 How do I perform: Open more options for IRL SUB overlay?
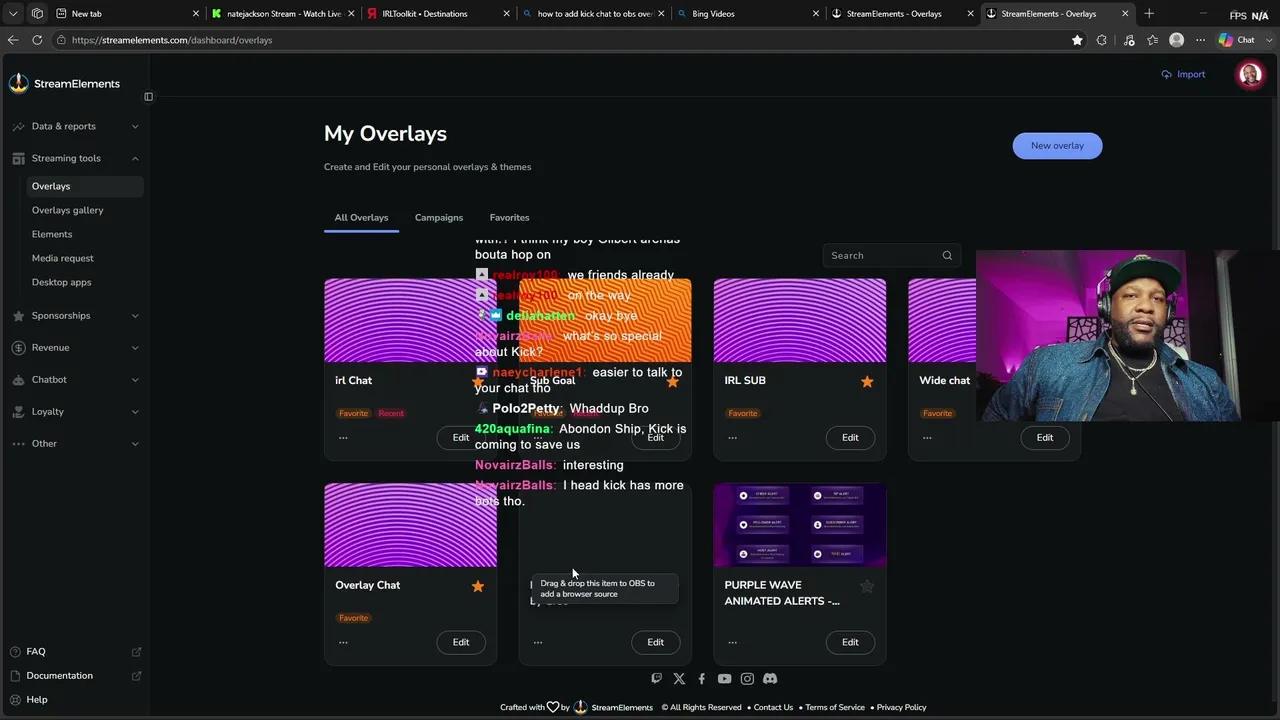[x=733, y=438]
